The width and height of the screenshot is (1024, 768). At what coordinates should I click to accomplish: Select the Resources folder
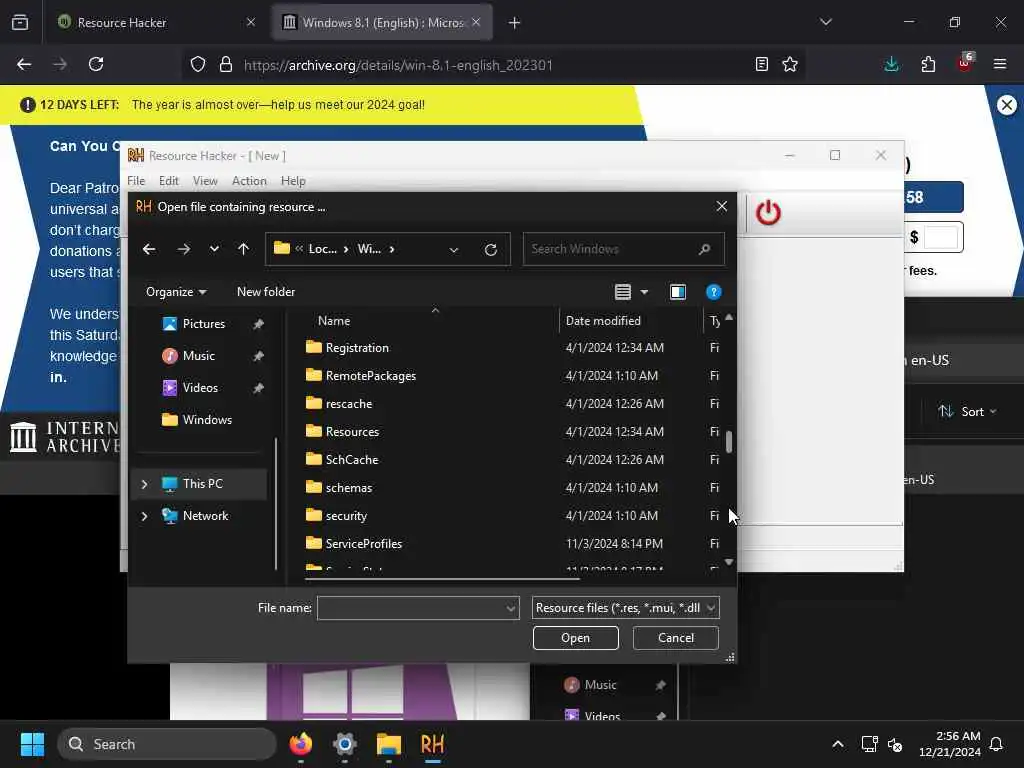point(352,432)
